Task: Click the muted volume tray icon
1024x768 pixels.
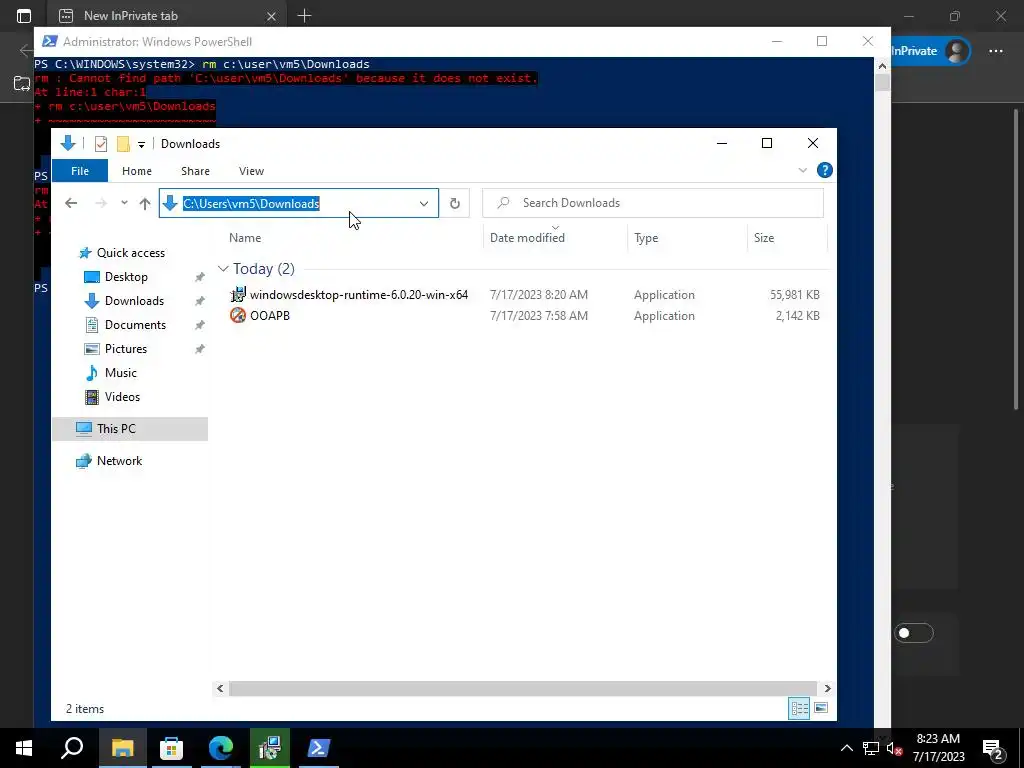Action: (894, 748)
